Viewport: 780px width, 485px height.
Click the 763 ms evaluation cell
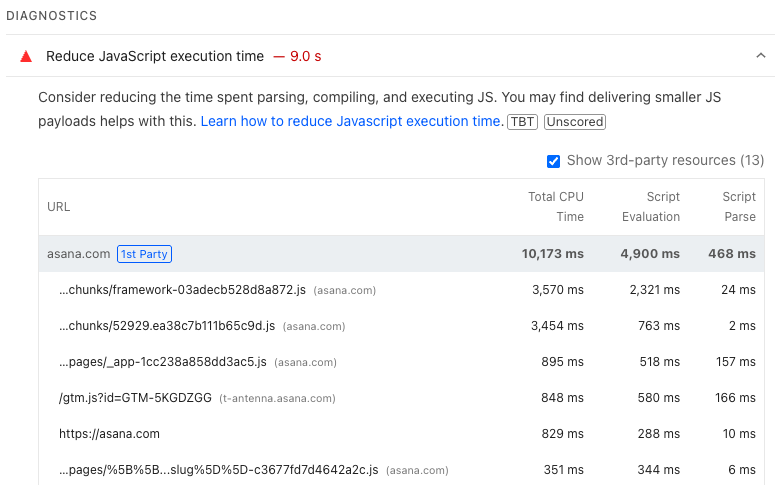click(x=659, y=326)
